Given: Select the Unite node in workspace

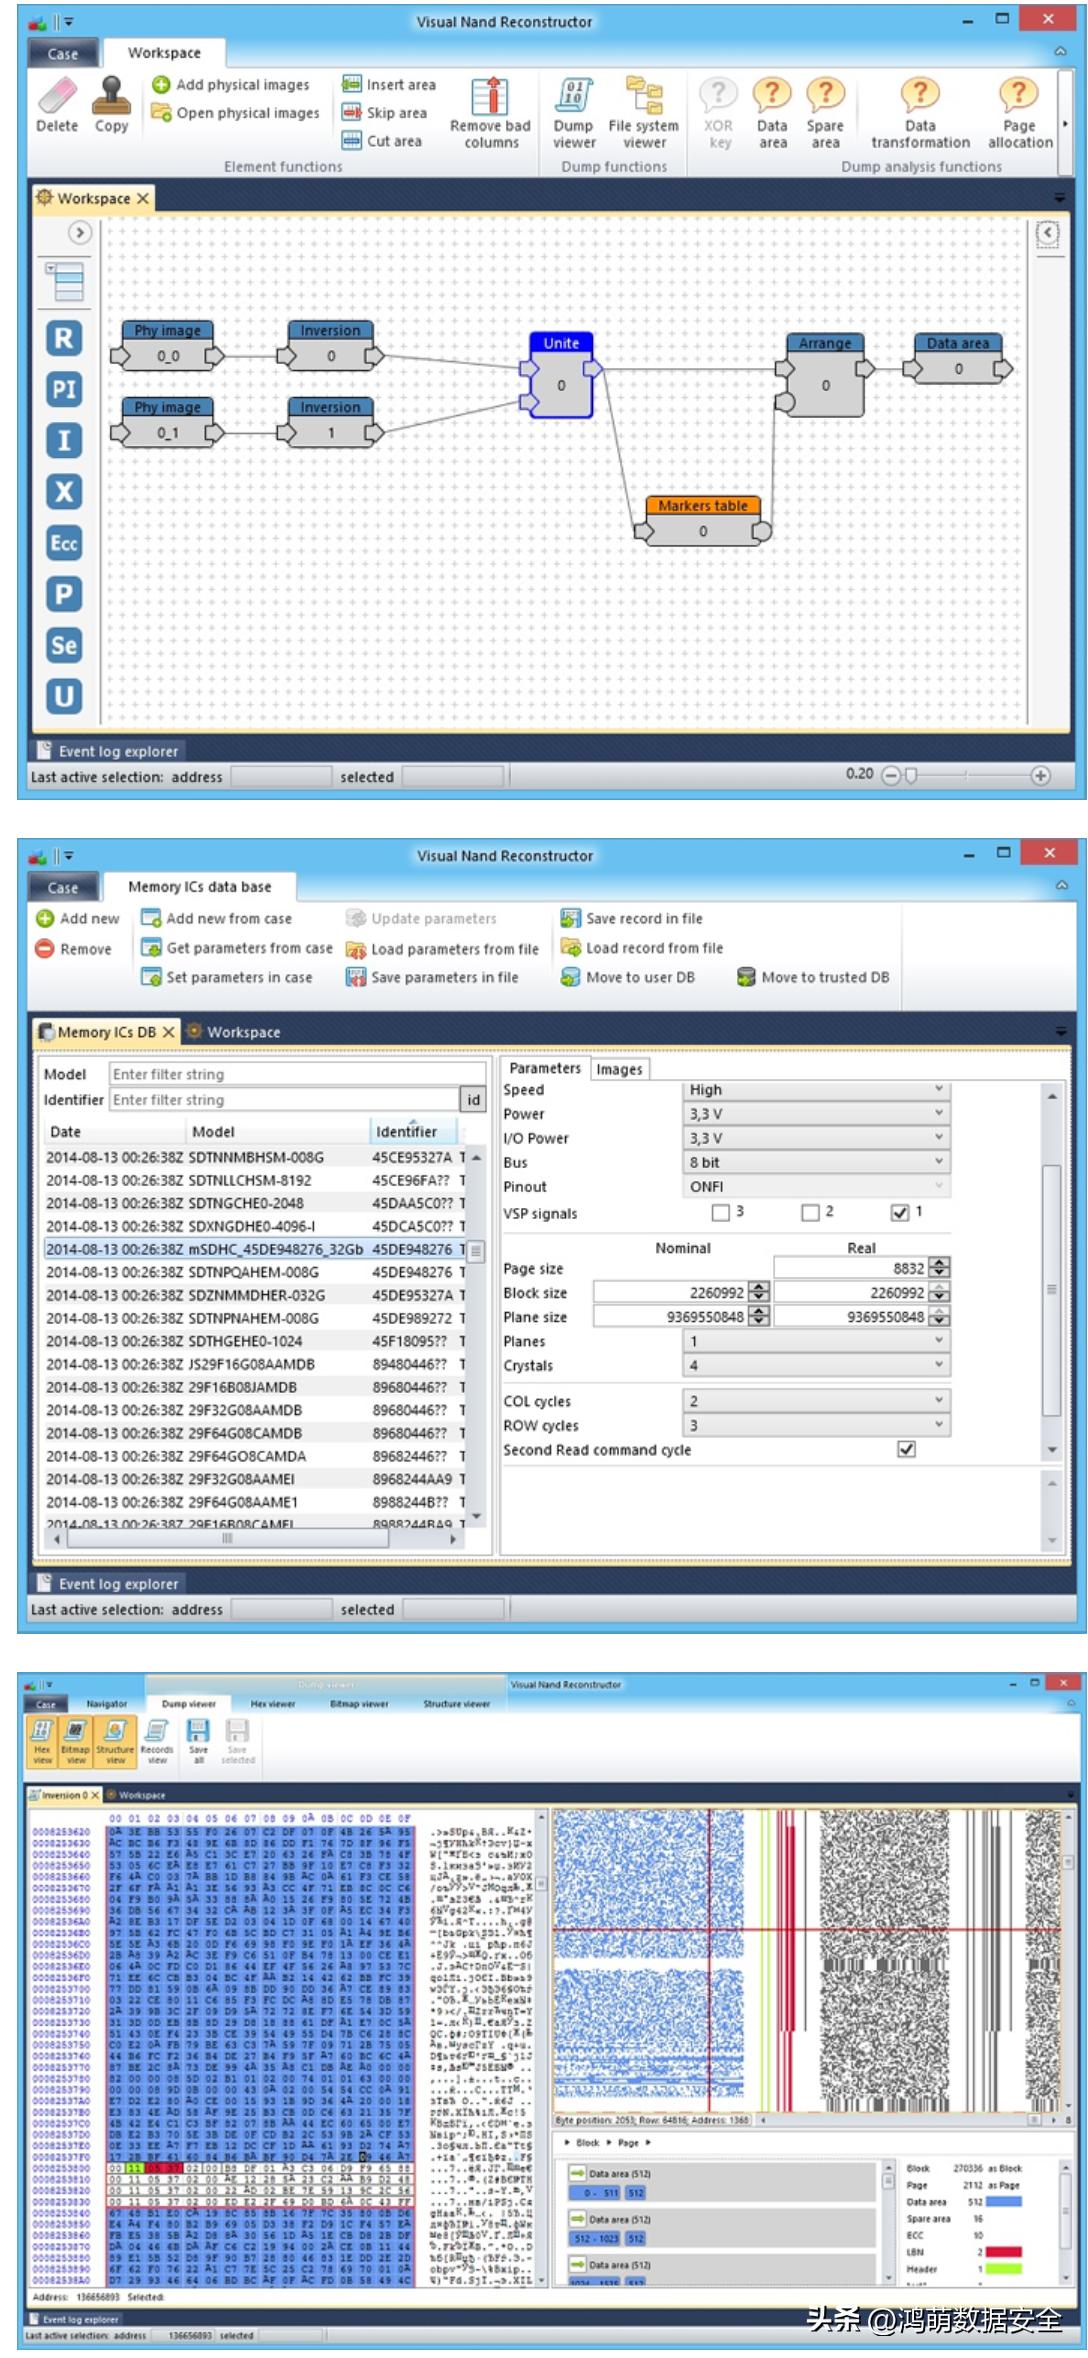Looking at the screenshot, I should [561, 375].
